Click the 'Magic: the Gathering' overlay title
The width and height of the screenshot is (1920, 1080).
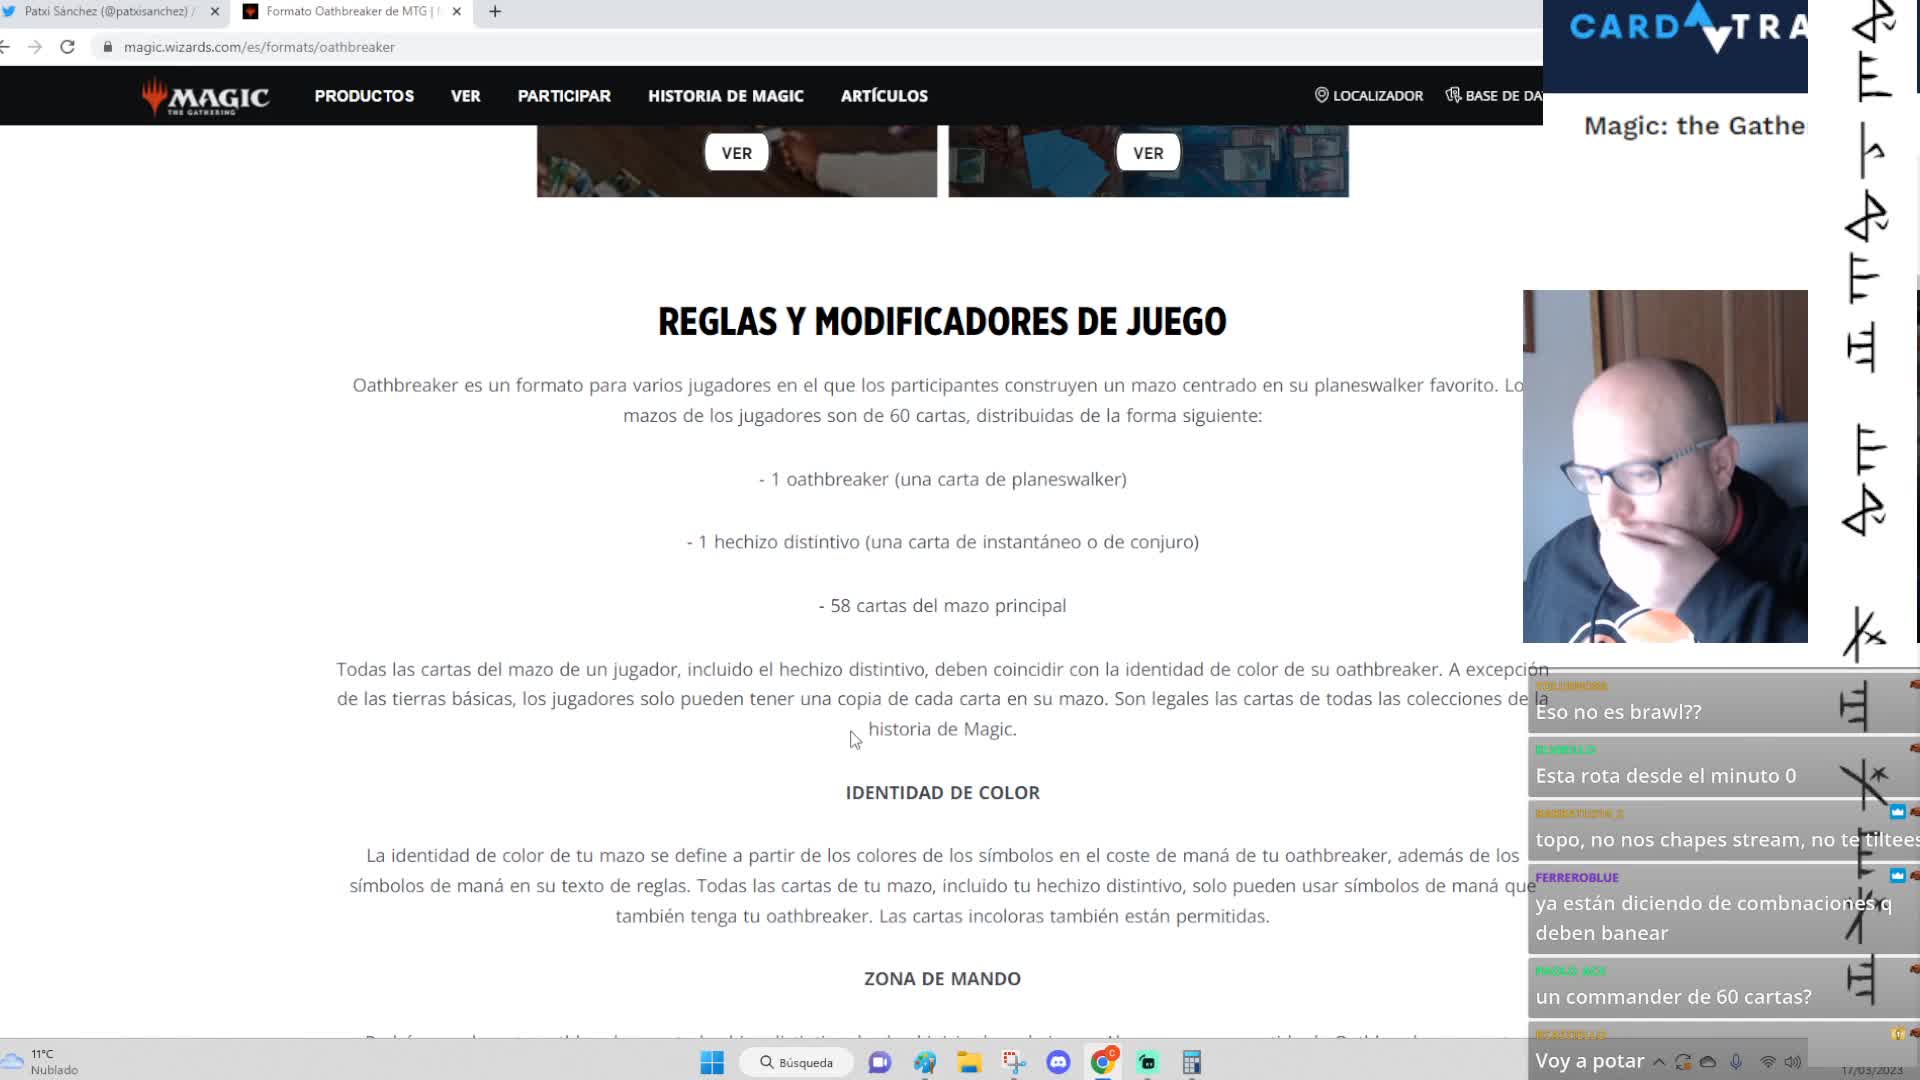[1694, 126]
